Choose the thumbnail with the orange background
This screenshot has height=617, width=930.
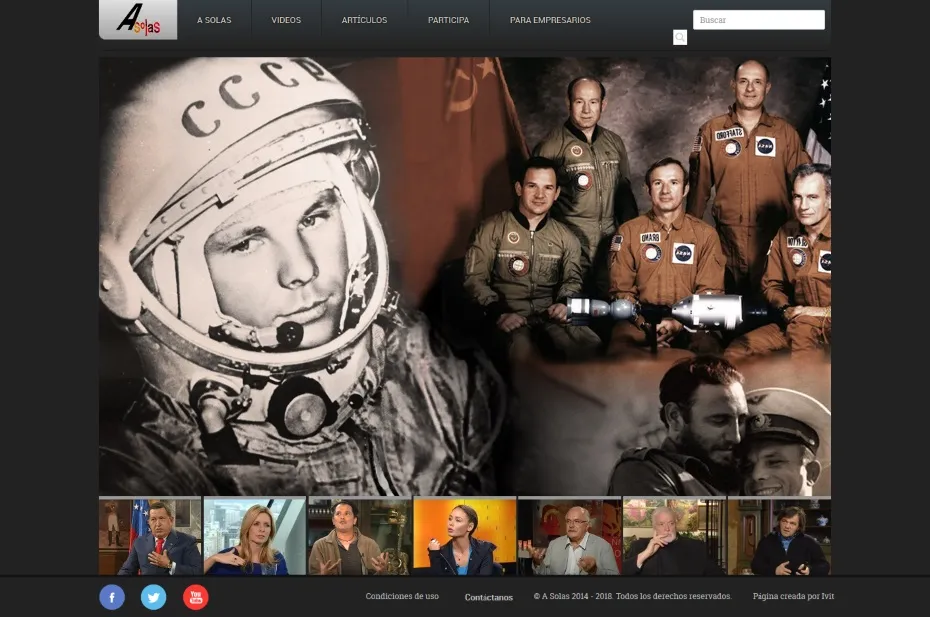tap(464, 537)
